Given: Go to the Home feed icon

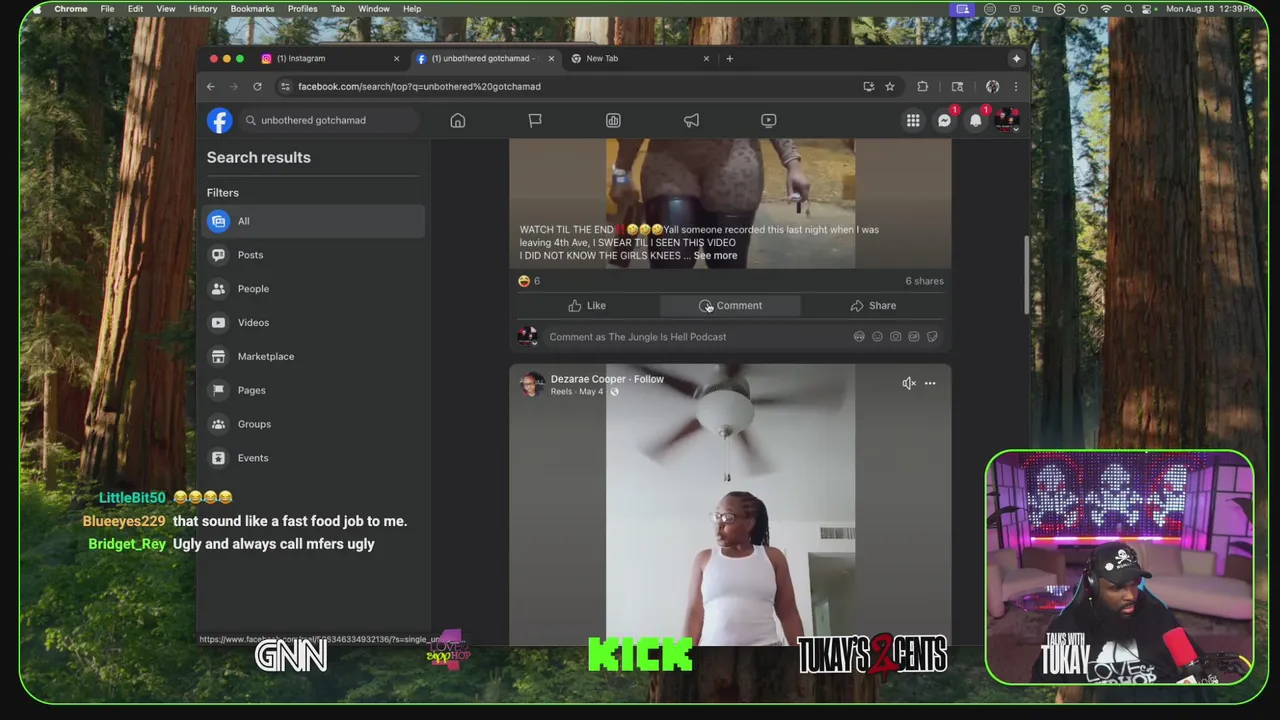Looking at the screenshot, I should (458, 121).
